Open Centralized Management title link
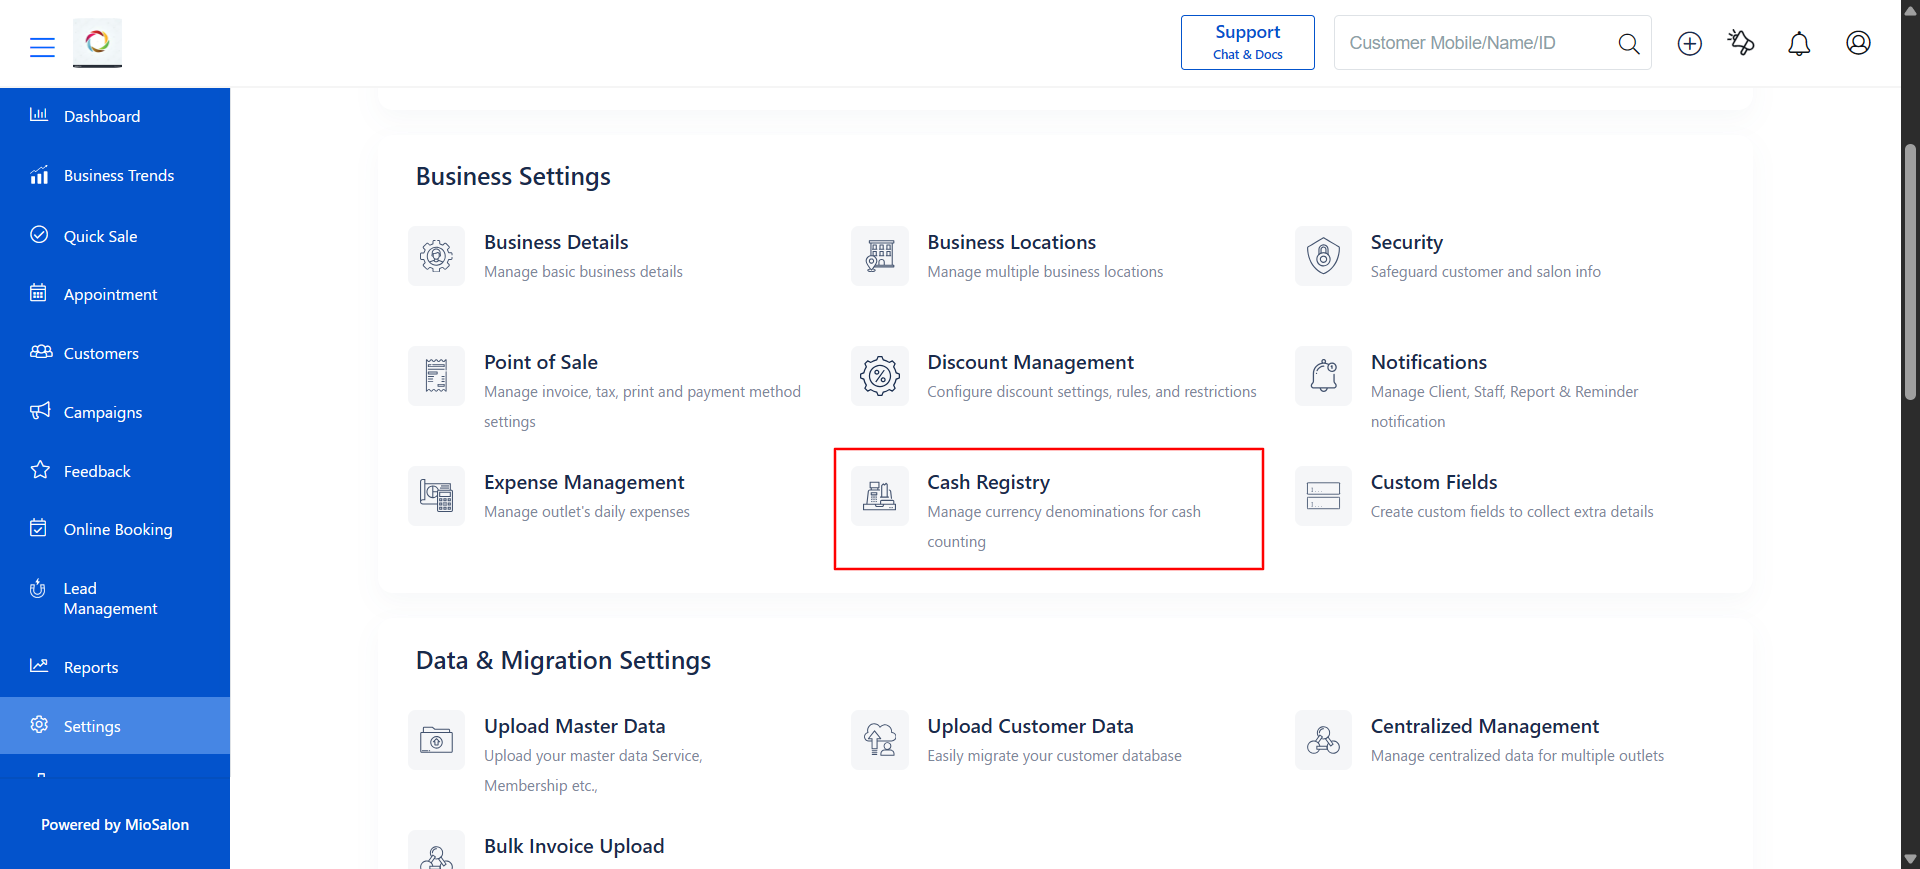The image size is (1920, 869). [x=1484, y=726]
